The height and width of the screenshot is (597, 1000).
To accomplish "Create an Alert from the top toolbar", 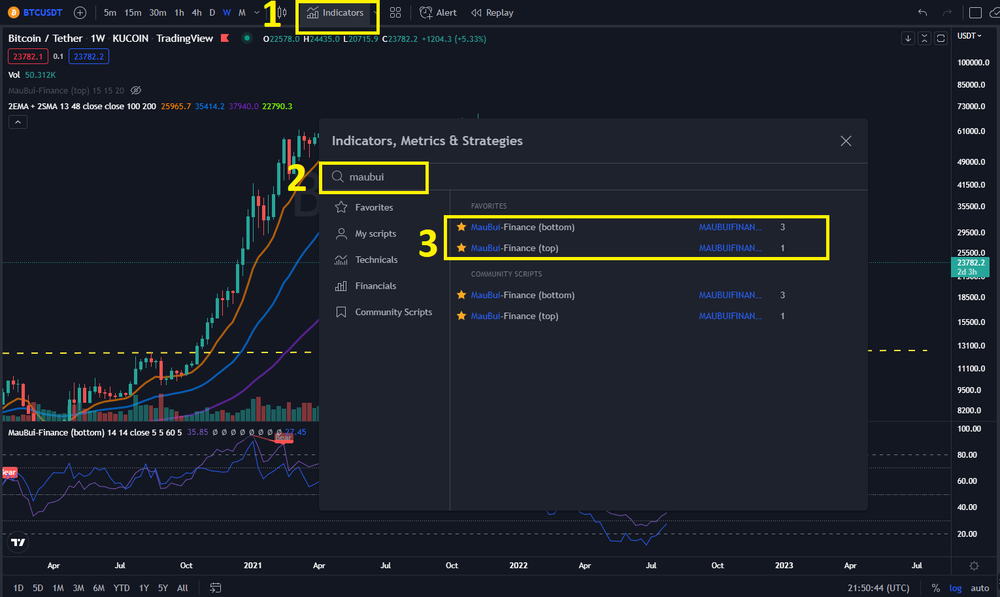I will click(437, 13).
